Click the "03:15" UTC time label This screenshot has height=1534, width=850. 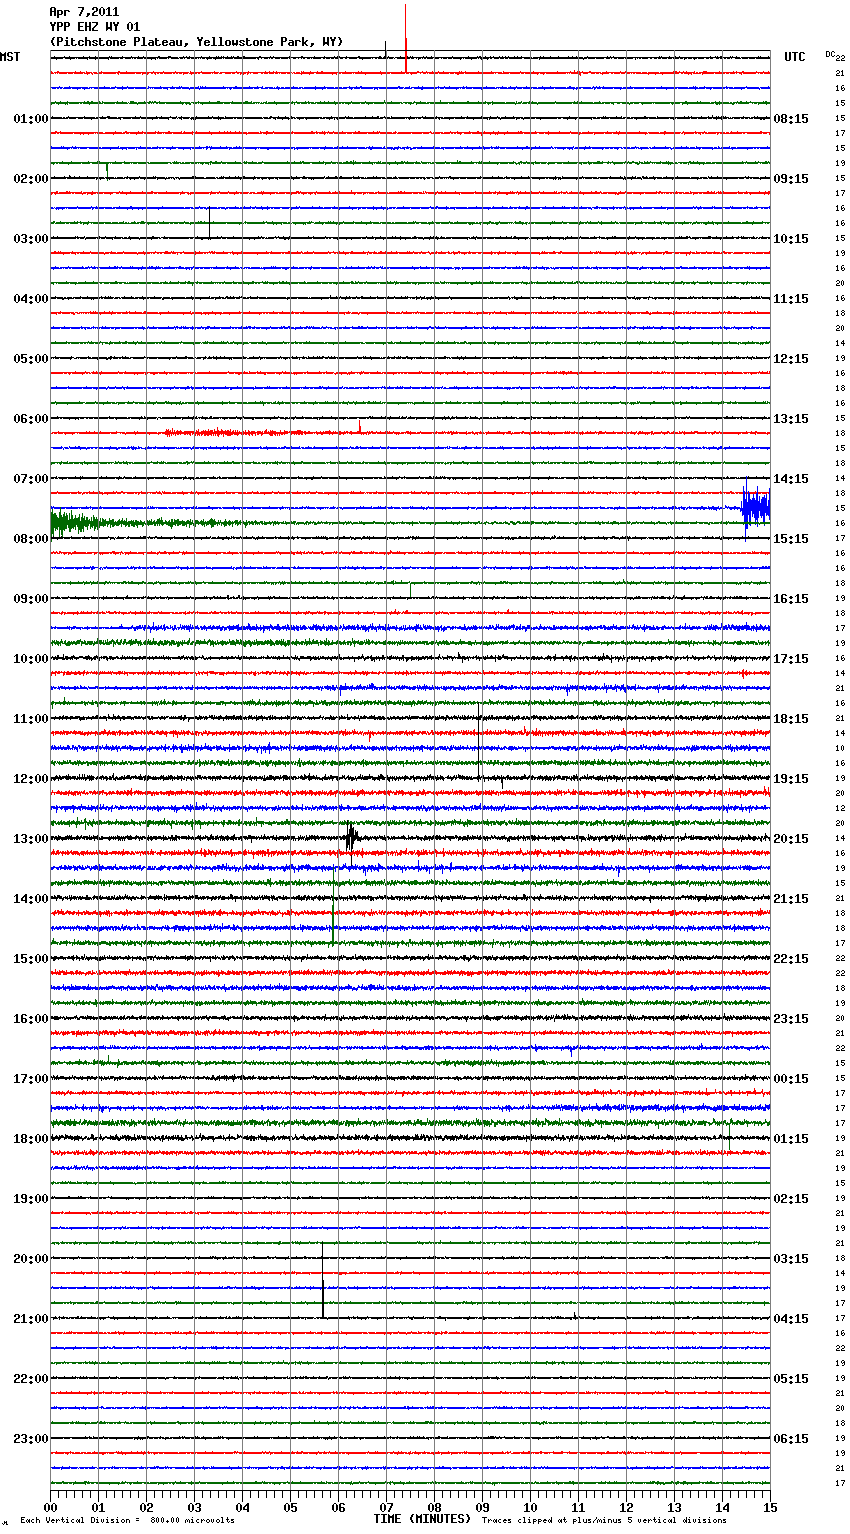(x=791, y=1259)
